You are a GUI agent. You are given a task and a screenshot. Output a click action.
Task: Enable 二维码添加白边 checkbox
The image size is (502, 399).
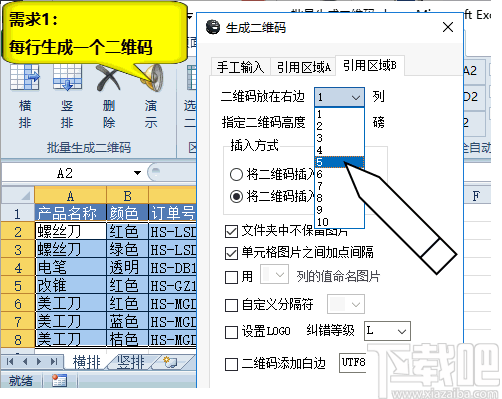[231, 364]
